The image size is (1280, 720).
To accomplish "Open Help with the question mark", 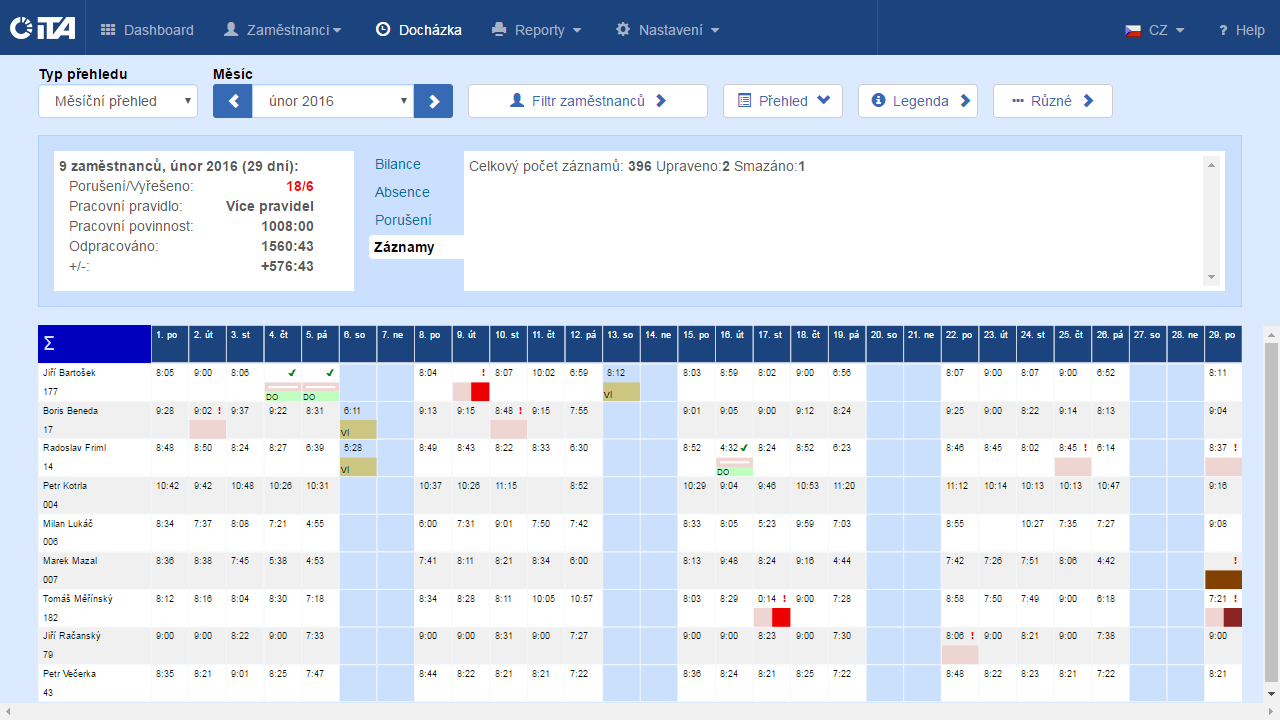I will coord(1240,30).
